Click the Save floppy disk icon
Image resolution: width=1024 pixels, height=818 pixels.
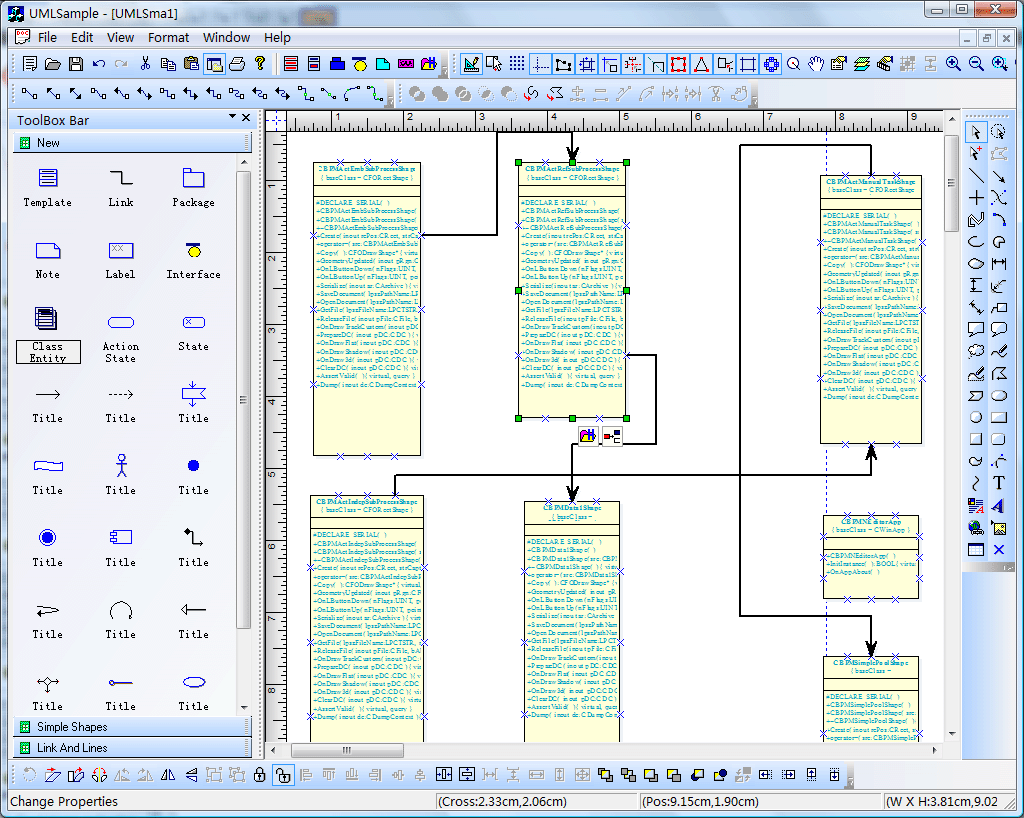coord(76,64)
